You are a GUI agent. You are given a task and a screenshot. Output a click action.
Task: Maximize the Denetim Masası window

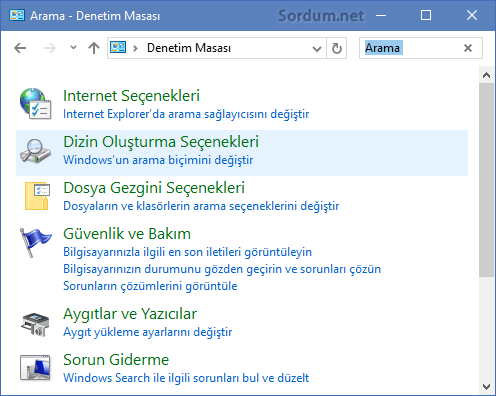[426, 15]
